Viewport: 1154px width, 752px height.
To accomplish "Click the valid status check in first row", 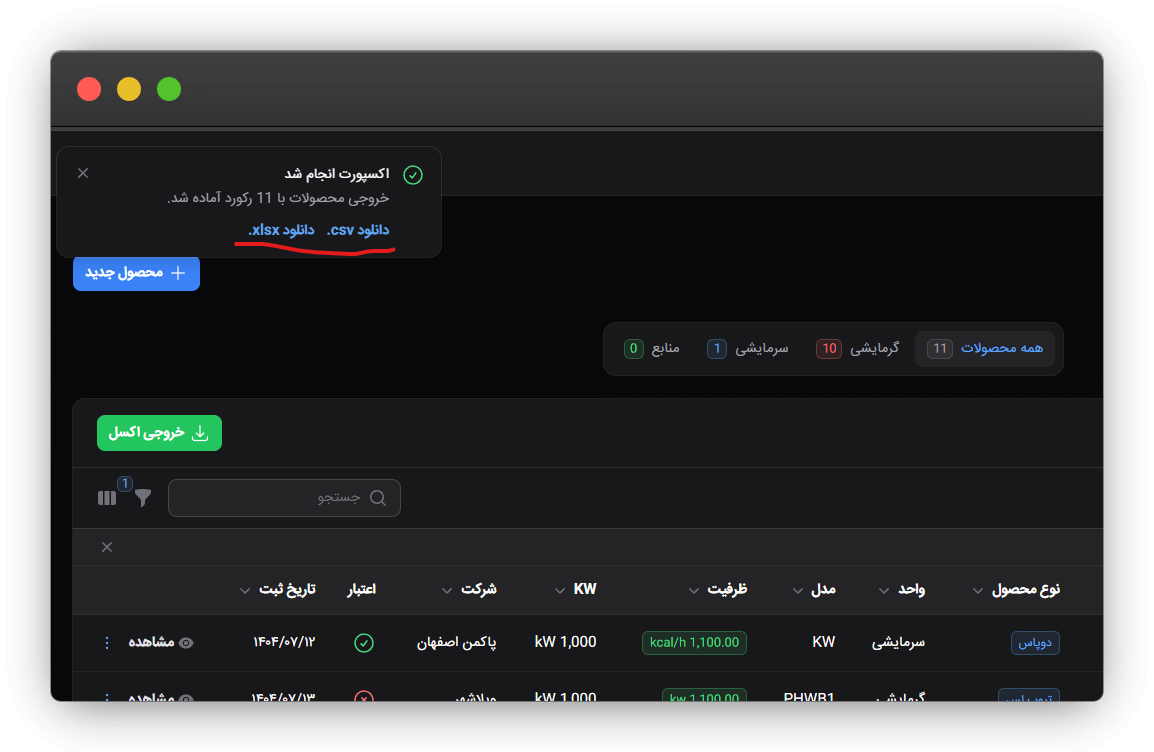I will point(364,642).
